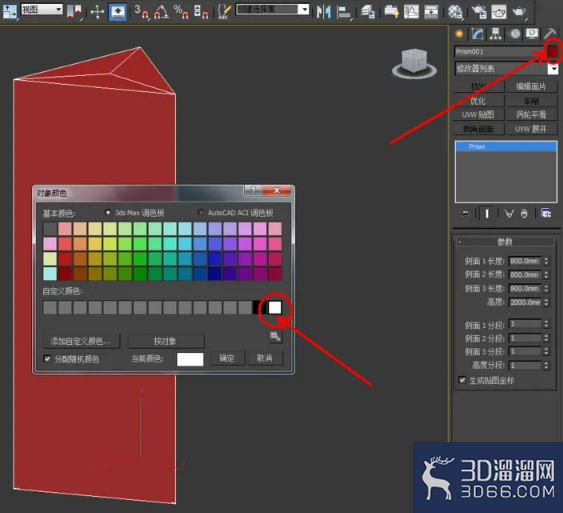Click the Render Production teapot
563x513 pixels.
click(x=519, y=11)
